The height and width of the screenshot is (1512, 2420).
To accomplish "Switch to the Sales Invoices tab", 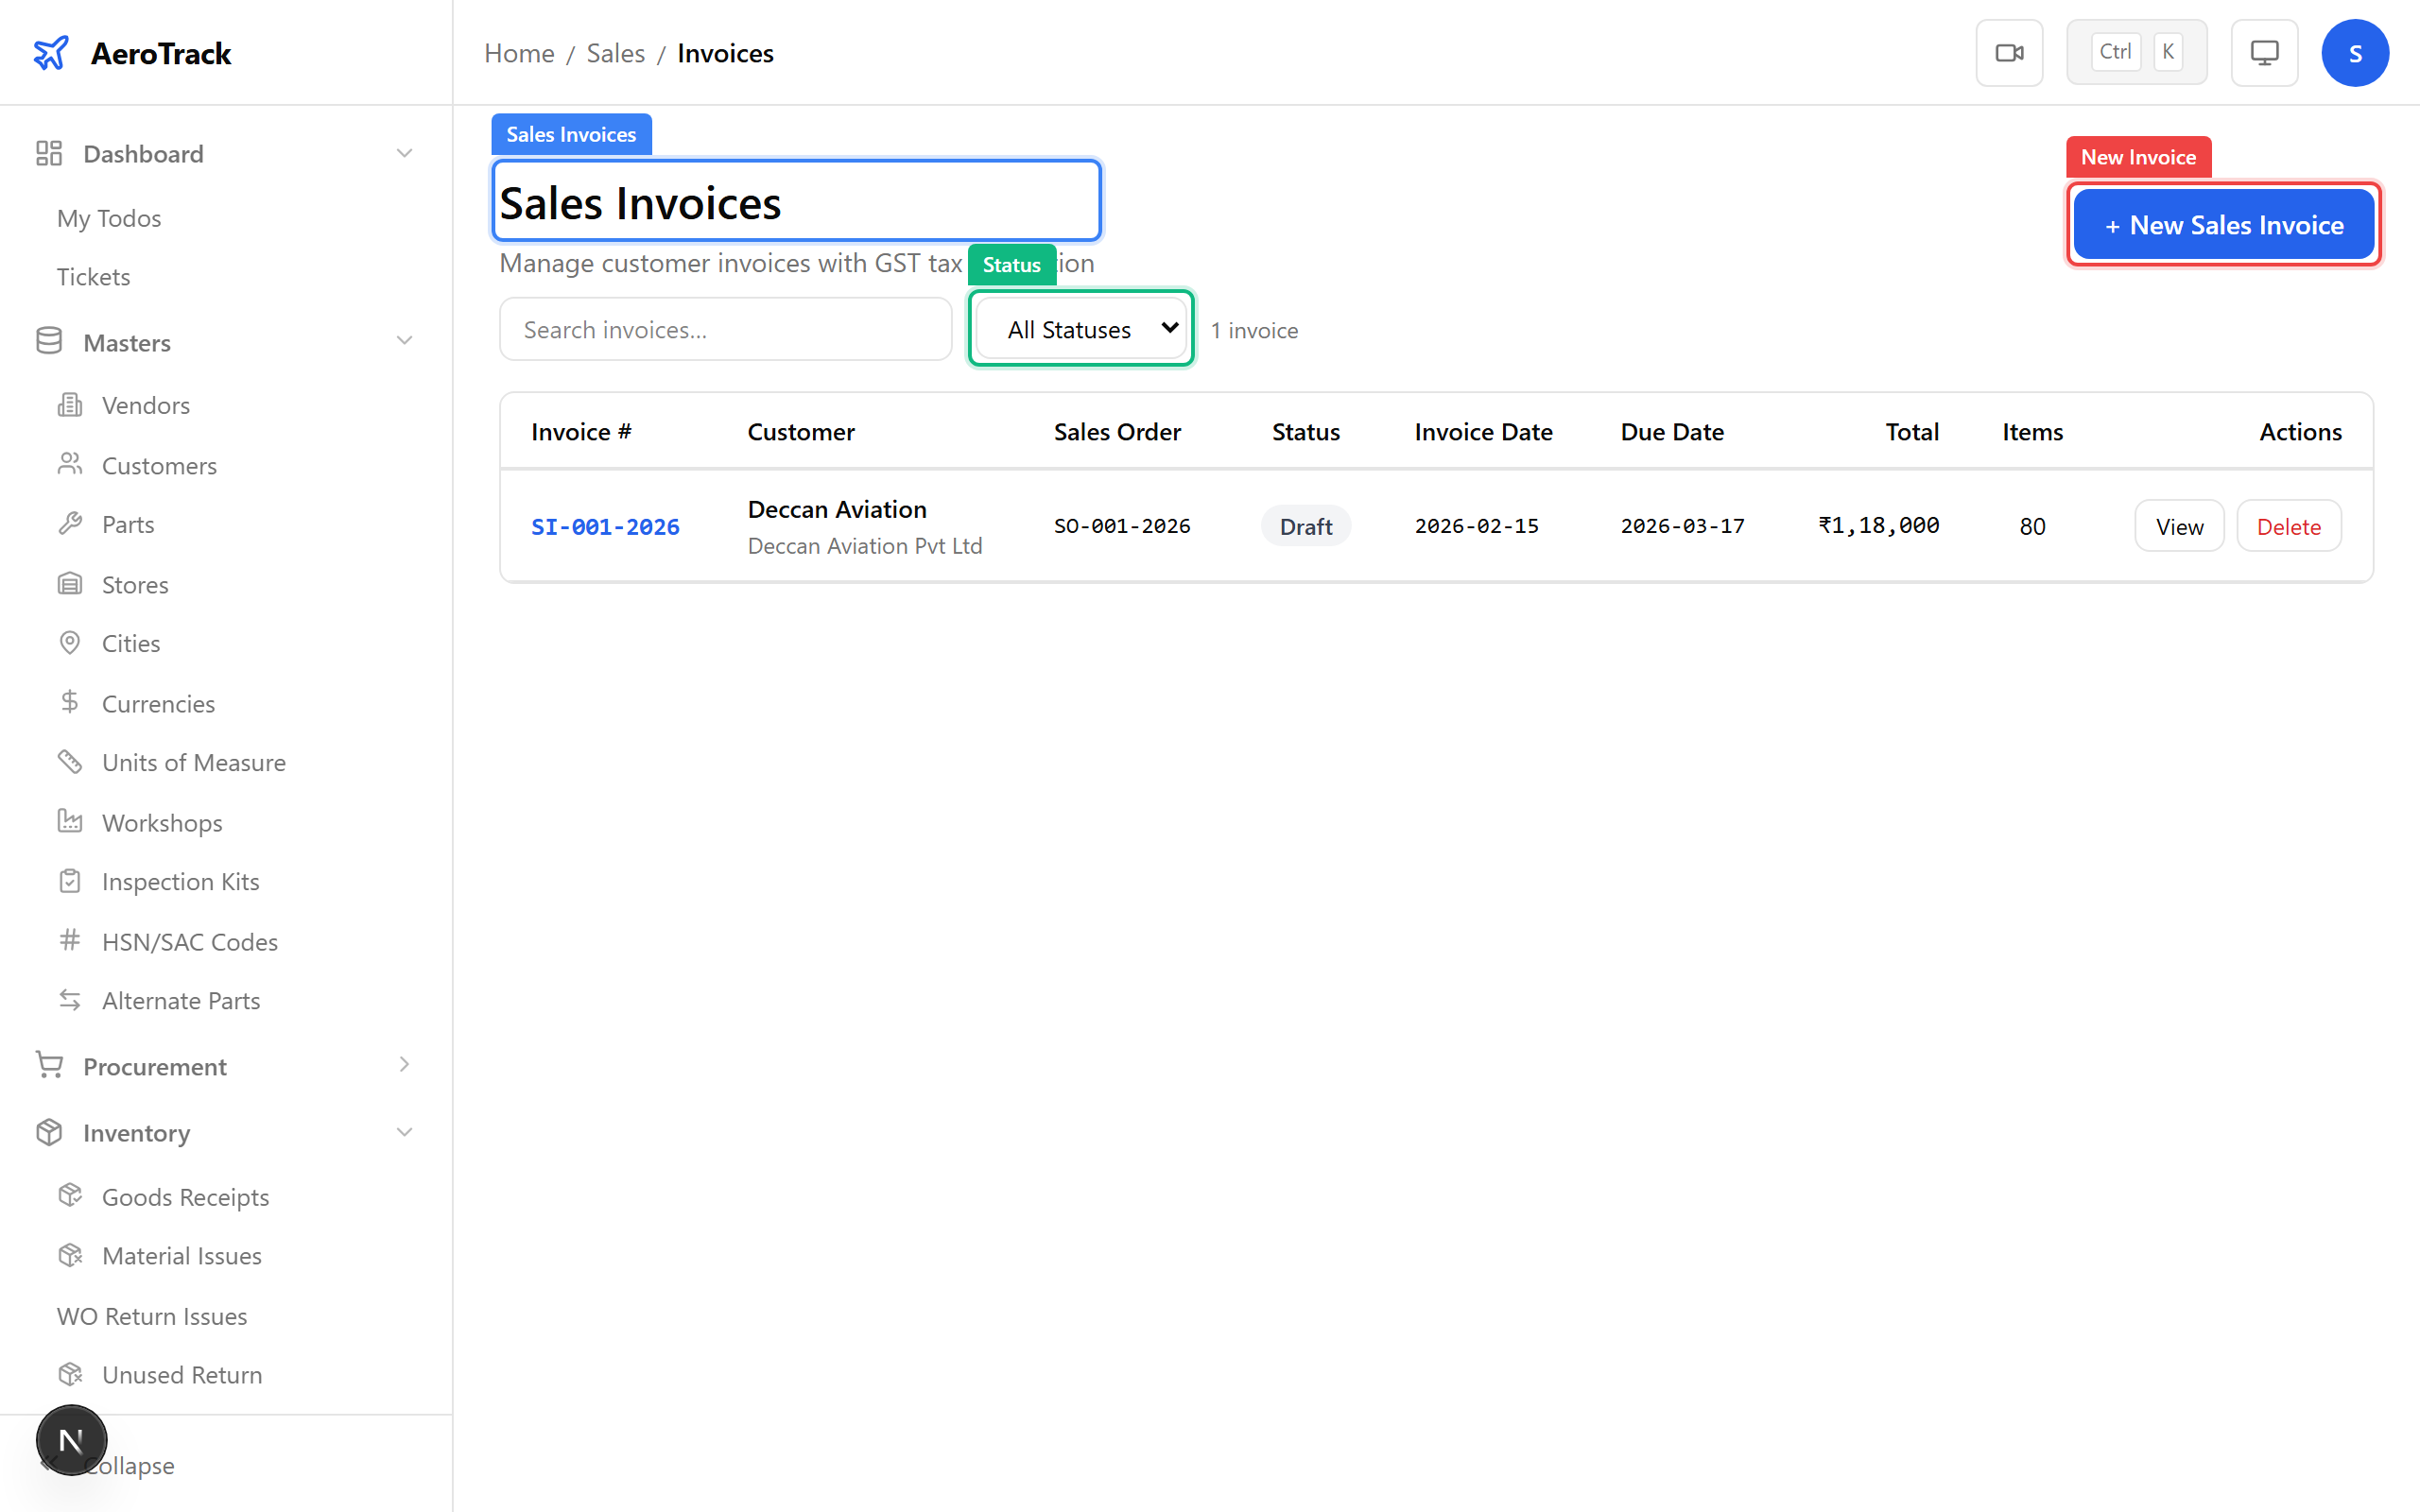I will pos(570,133).
